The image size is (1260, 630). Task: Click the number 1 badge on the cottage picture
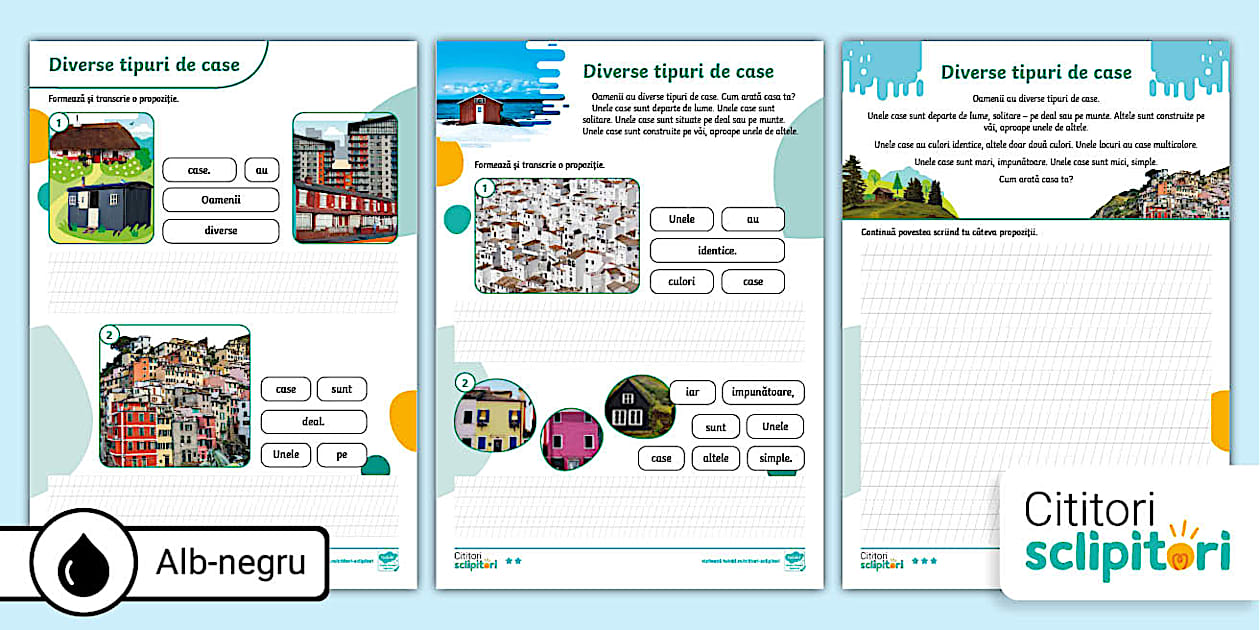60,123
